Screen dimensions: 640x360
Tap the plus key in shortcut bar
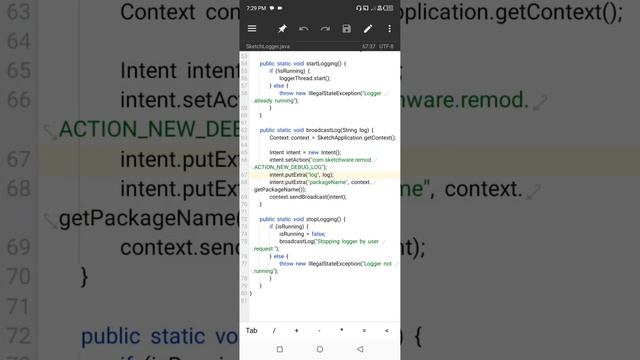(x=296, y=331)
